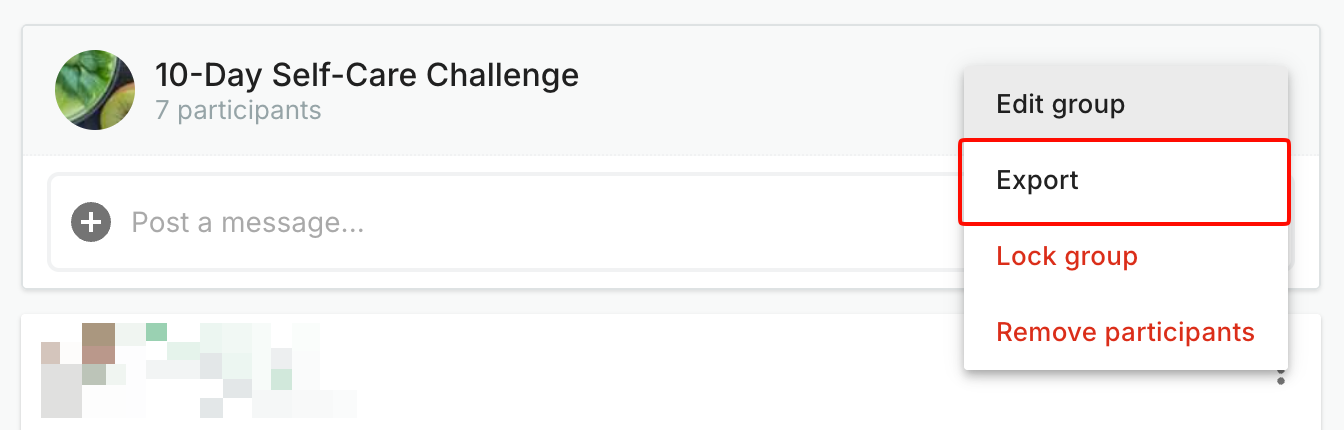This screenshot has height=430, width=1344.
Task: Select Edit group from the dropdown menu
Action: [1060, 104]
